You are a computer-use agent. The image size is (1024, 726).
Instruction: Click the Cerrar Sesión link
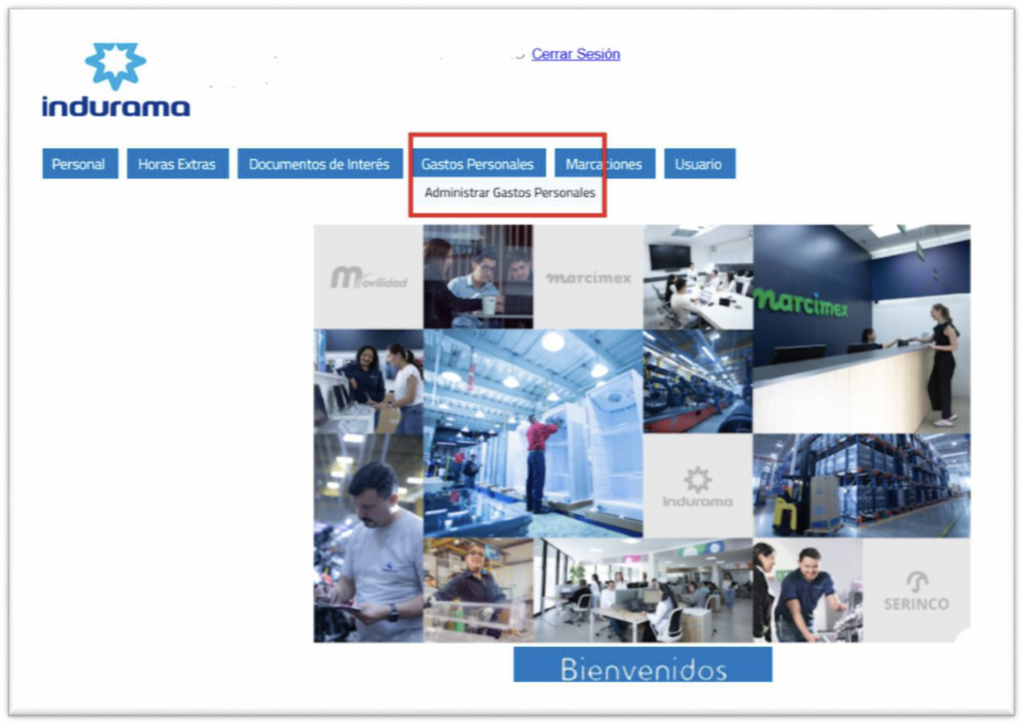click(575, 54)
